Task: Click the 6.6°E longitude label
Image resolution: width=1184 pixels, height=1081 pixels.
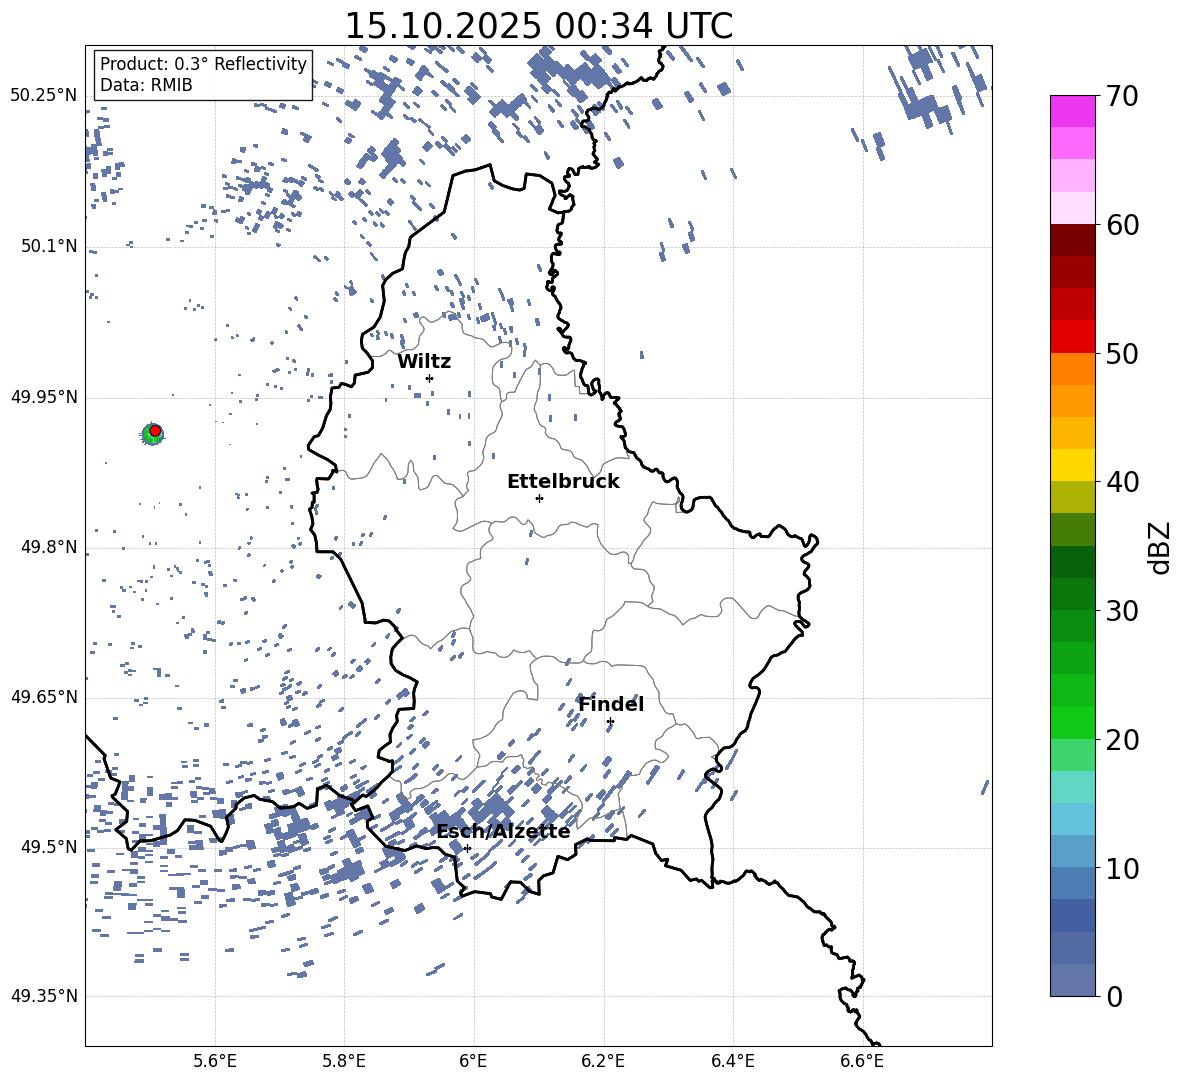Action: click(862, 1061)
